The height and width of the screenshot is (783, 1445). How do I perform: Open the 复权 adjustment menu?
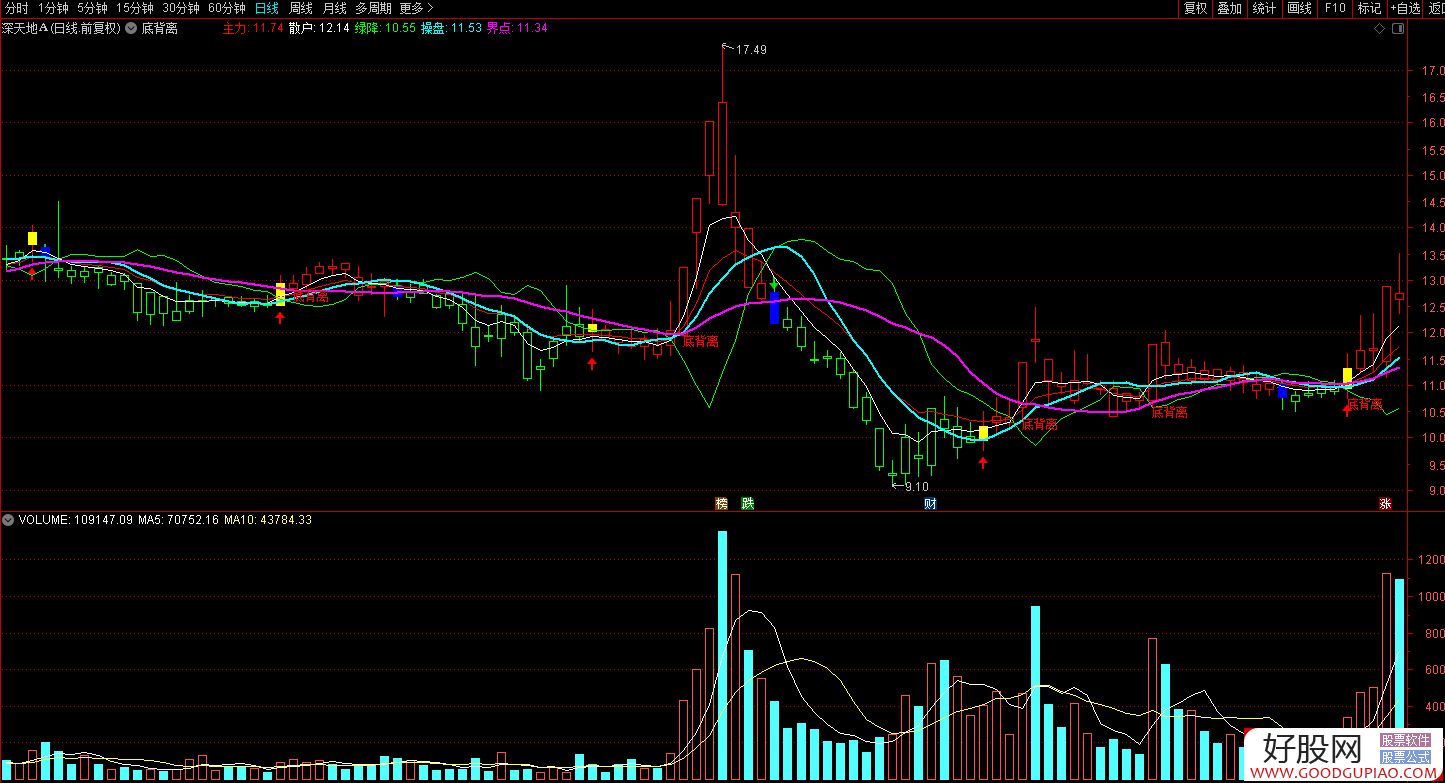tap(1195, 8)
